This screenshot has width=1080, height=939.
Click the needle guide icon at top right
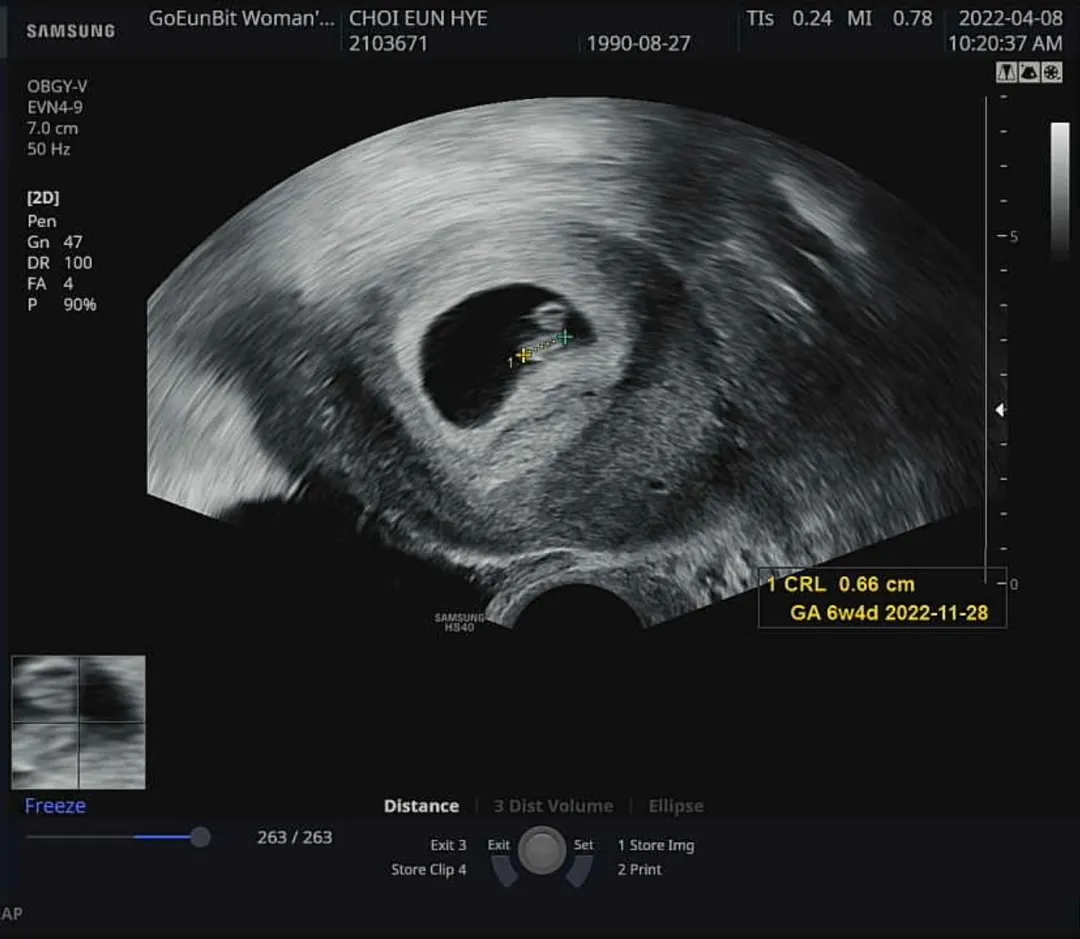1006,72
